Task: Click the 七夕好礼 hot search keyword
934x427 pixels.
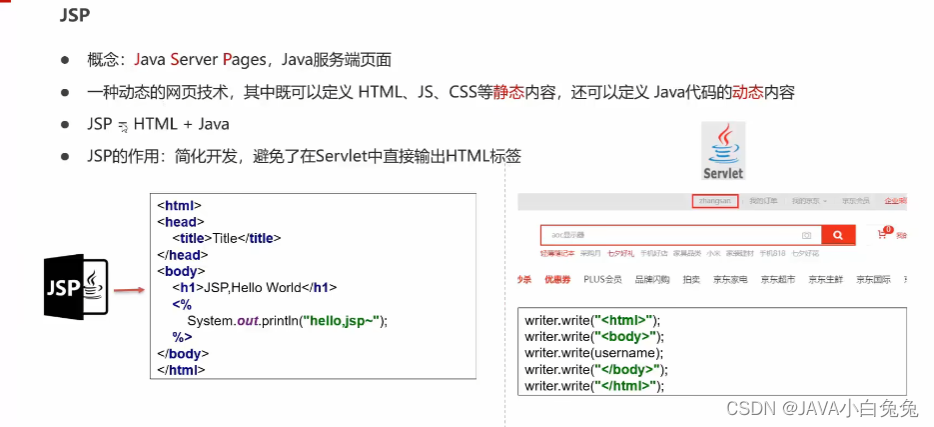Action: click(x=621, y=253)
